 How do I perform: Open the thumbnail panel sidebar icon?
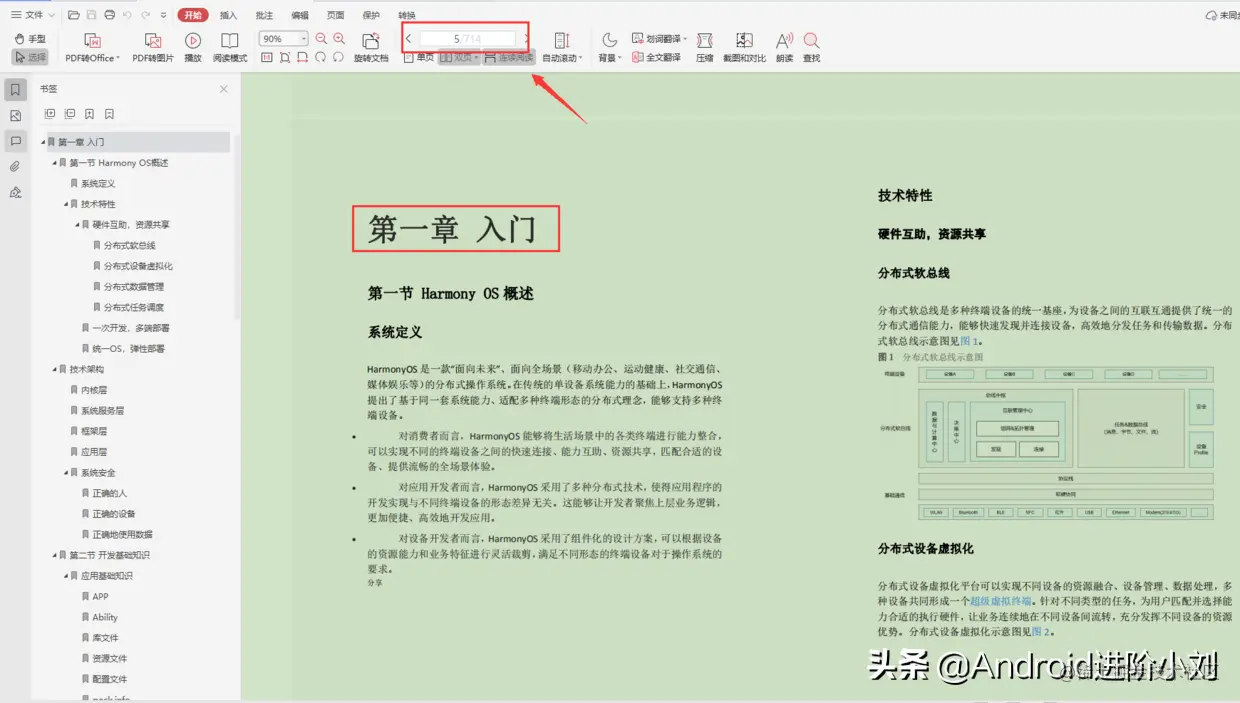pyautogui.click(x=15, y=116)
